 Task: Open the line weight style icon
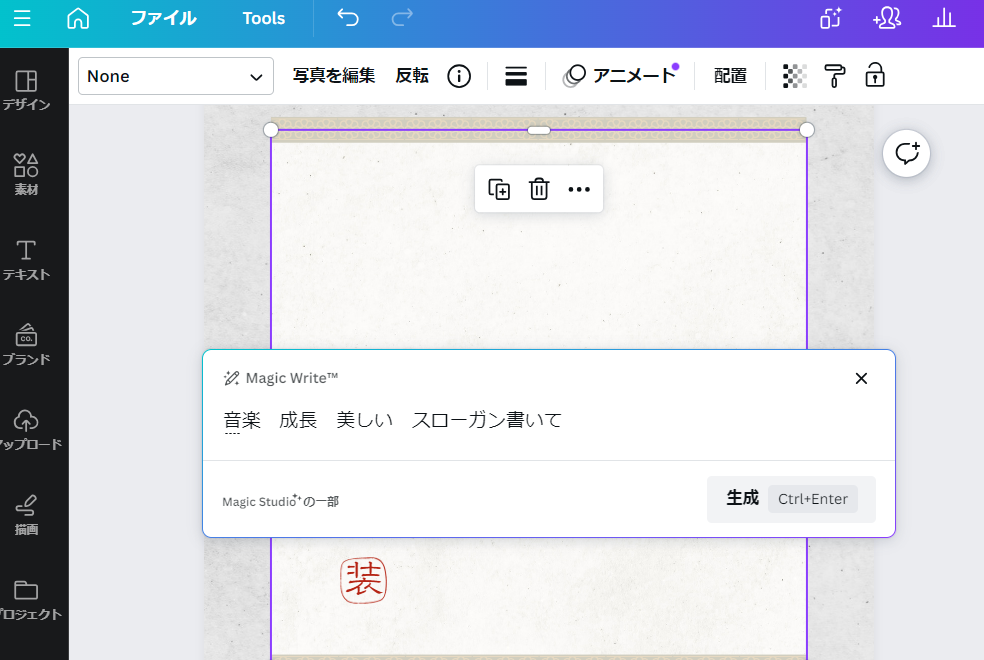pos(516,77)
